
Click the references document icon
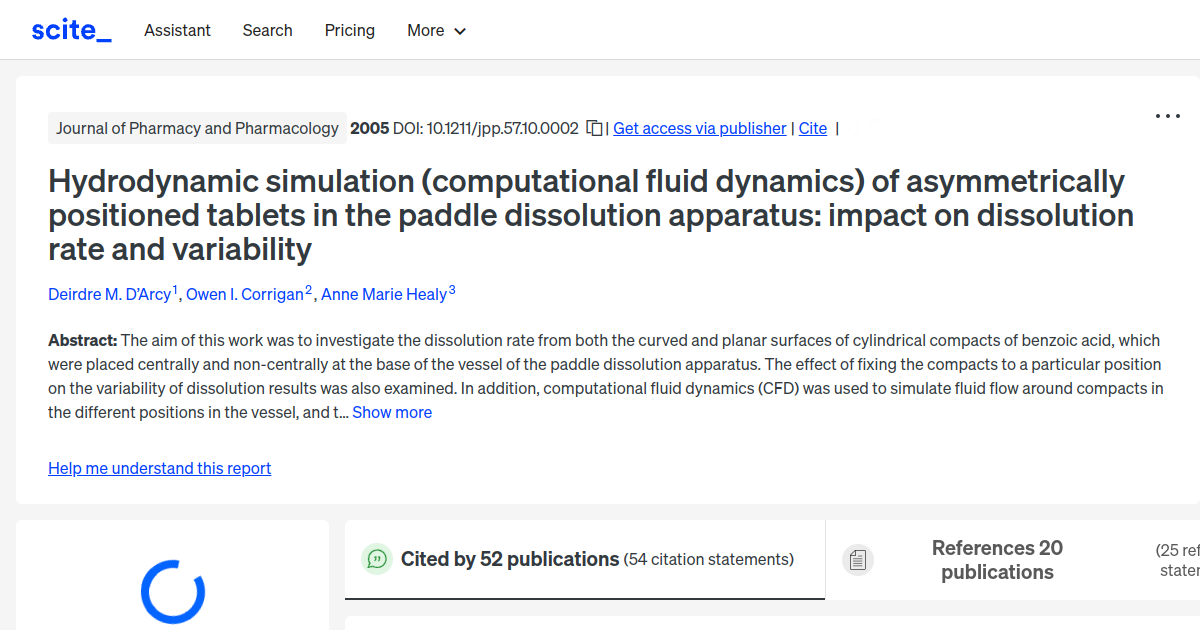[858, 559]
